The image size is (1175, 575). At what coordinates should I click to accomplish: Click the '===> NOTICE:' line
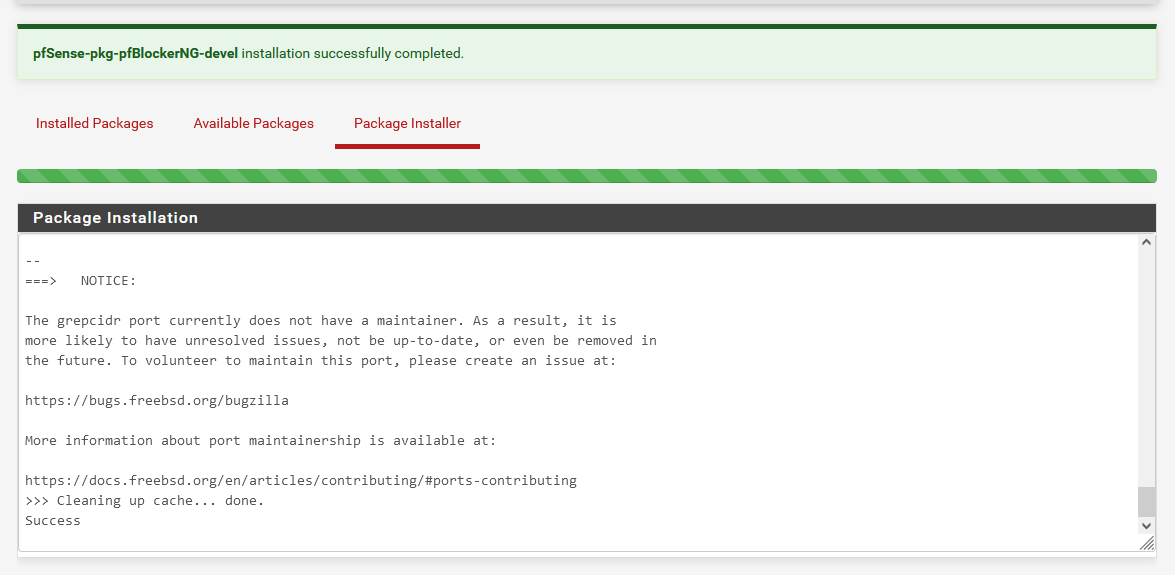81,281
